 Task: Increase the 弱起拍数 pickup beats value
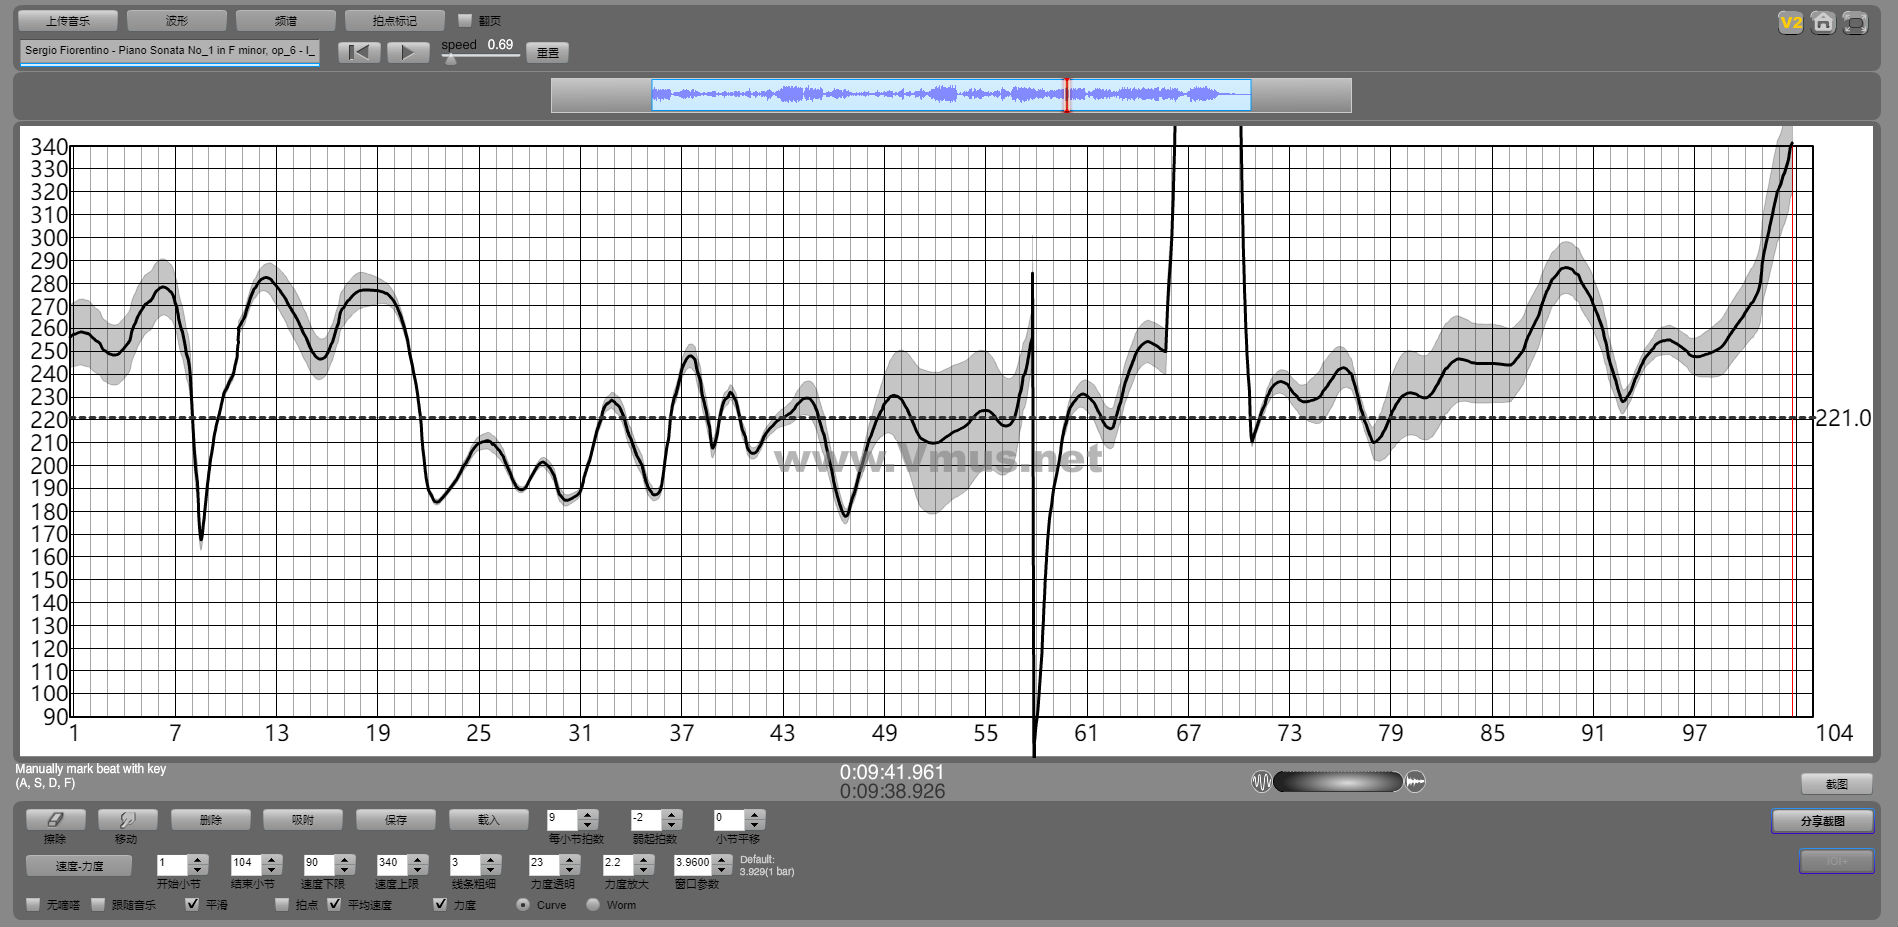point(671,815)
